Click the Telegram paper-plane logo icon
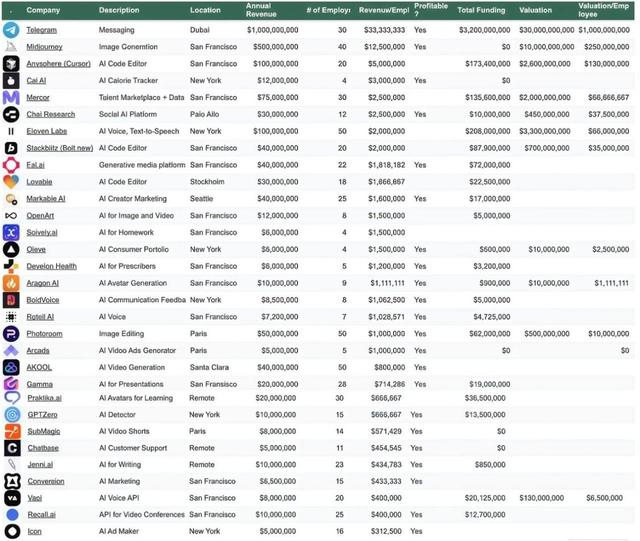The image size is (640, 541). click(x=11, y=30)
